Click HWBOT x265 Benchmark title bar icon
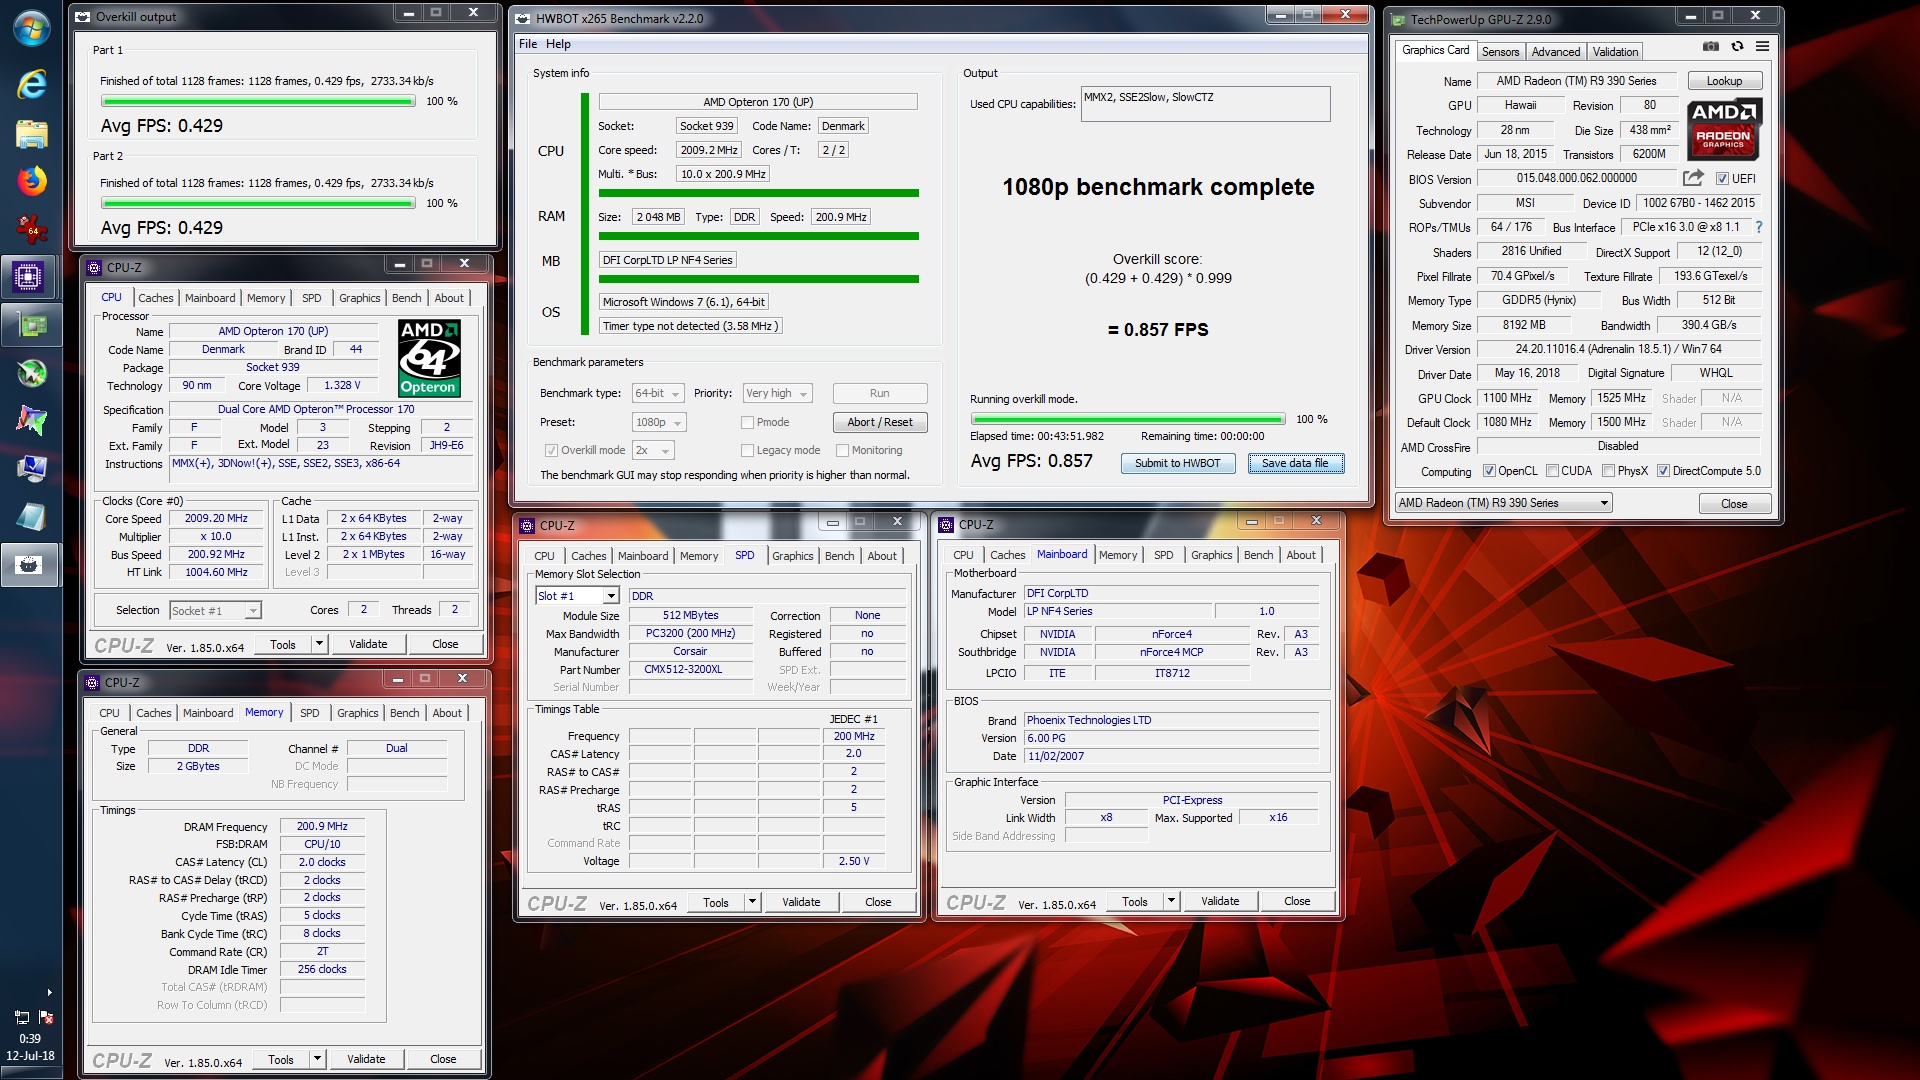 coord(523,18)
